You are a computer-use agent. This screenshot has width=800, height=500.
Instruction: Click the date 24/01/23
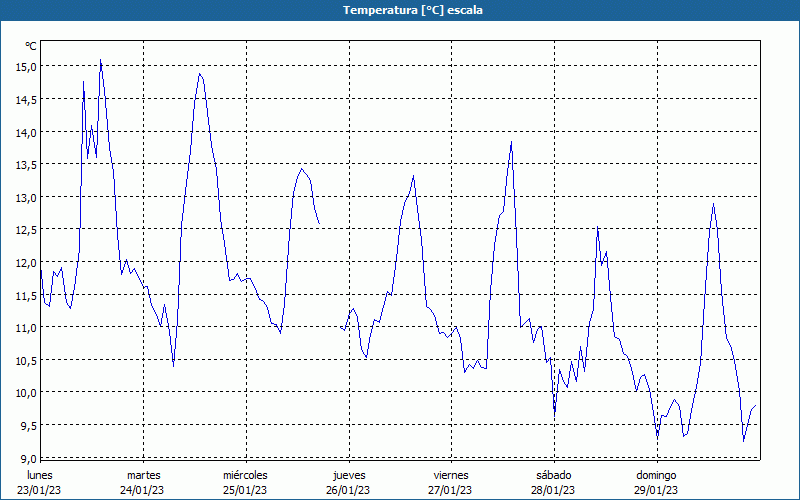142,490
